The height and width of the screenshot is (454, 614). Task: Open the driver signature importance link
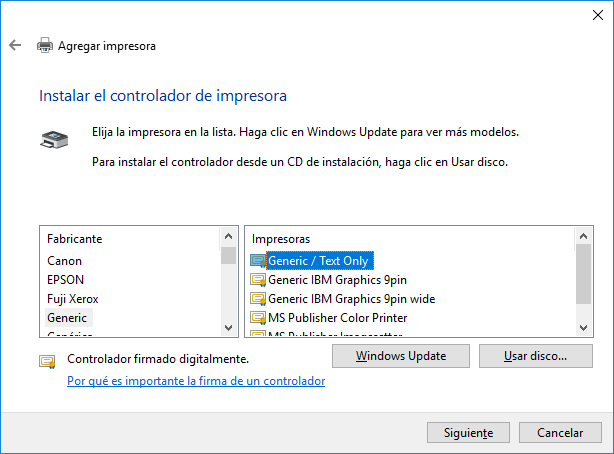pyautogui.click(x=195, y=381)
